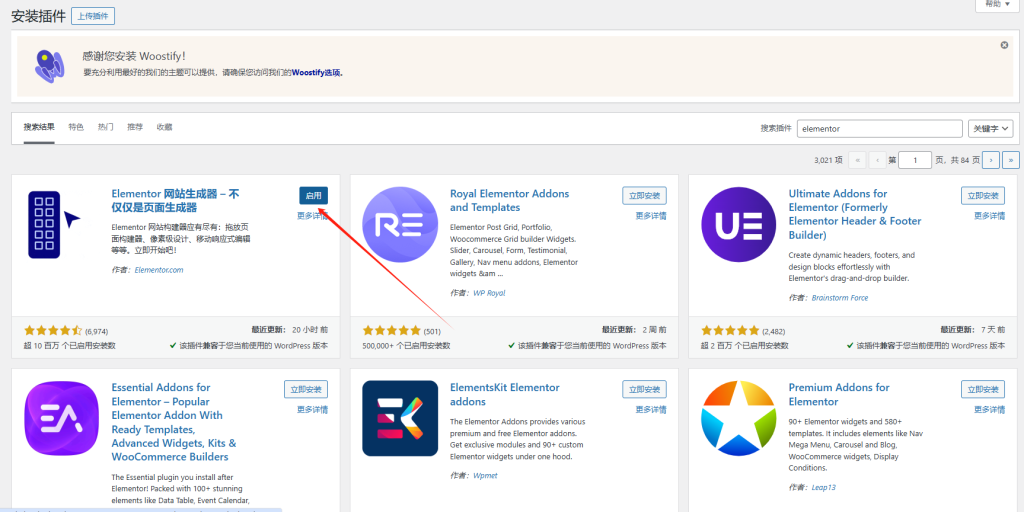
Task: Expand the 帮助 help panel
Action: click(995, 5)
